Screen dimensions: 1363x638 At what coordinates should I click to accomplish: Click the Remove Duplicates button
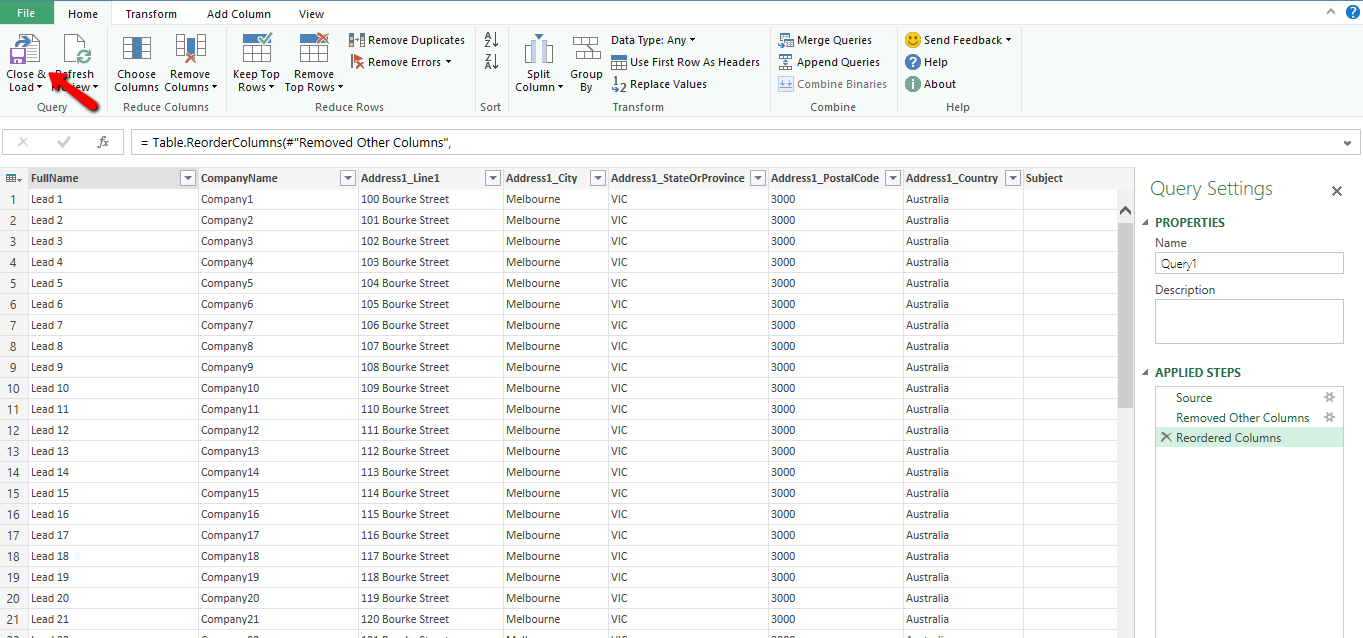[407, 40]
